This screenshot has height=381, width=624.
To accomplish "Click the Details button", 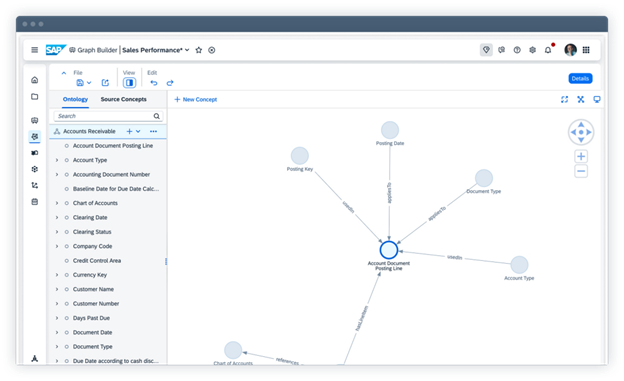I will [x=580, y=78].
